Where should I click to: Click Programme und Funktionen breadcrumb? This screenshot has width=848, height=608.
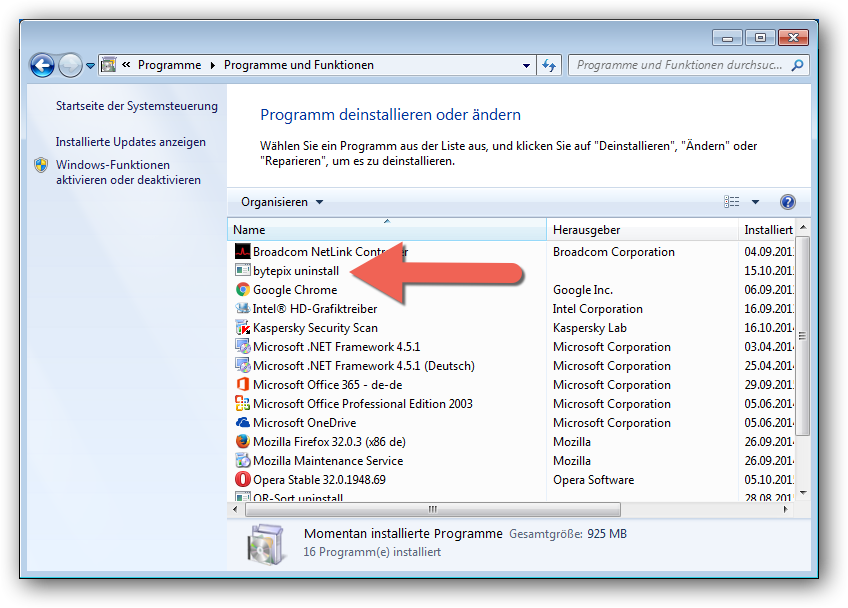coord(299,65)
